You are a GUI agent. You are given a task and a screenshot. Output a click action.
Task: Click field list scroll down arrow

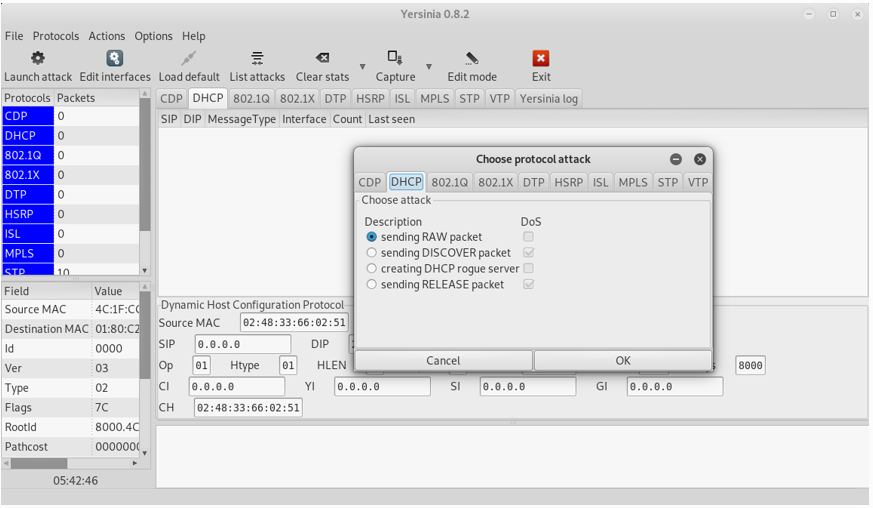click(145, 453)
